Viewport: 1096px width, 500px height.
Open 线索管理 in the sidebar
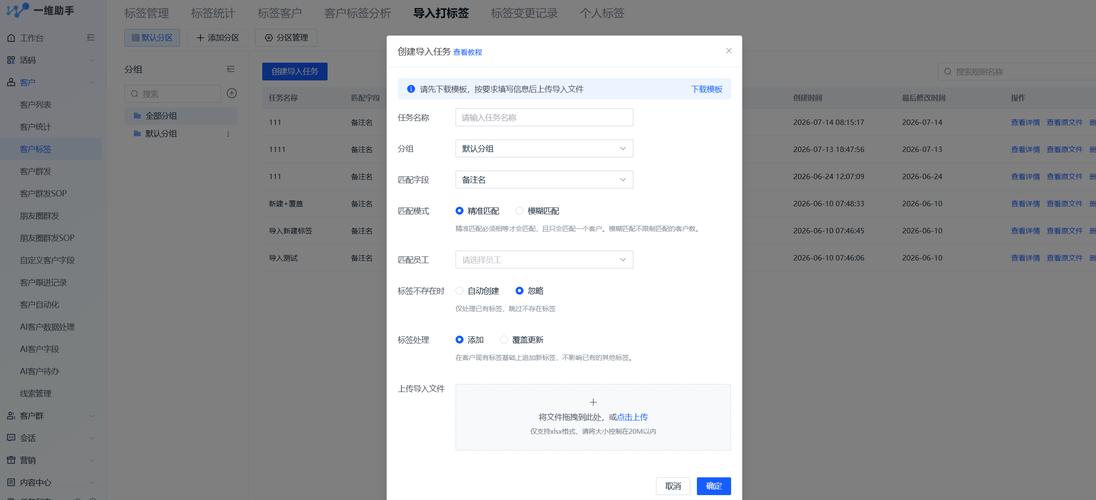35,394
